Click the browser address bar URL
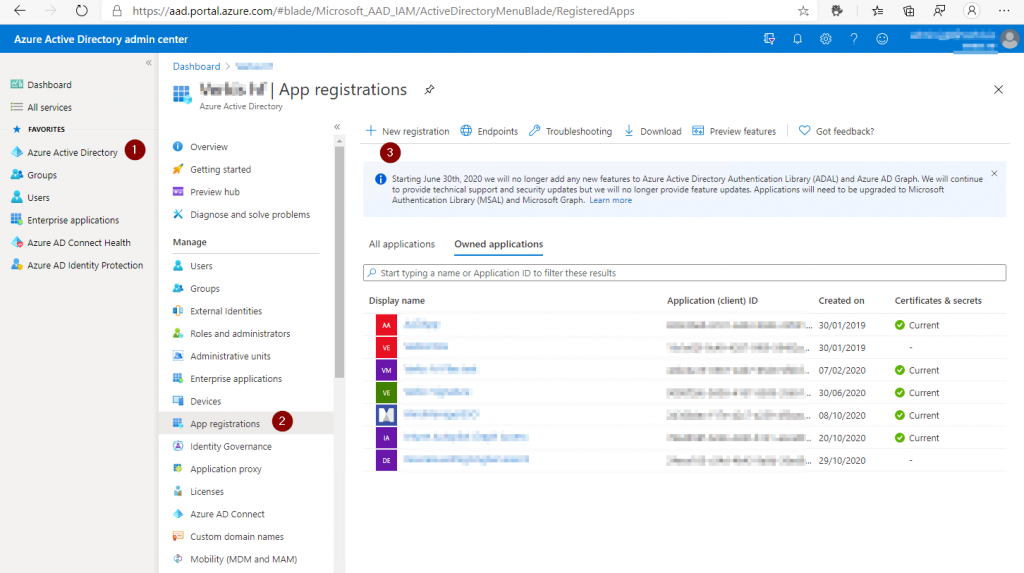 tap(383, 10)
